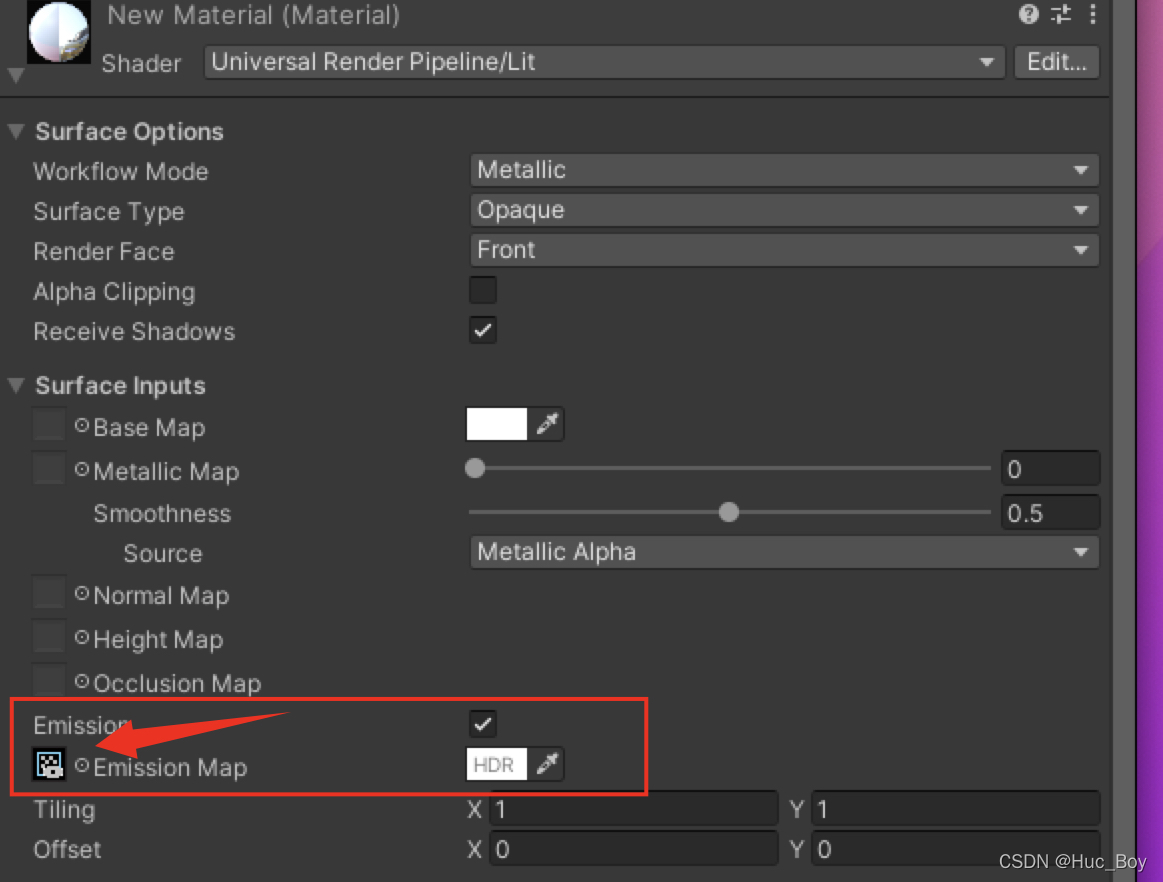Image resolution: width=1163 pixels, height=882 pixels.
Task: Open the white Base Map color swatch
Action: [x=496, y=424]
